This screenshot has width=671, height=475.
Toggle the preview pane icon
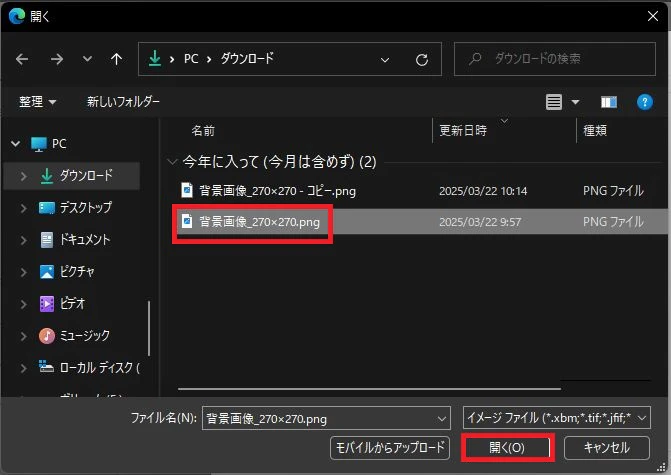coord(609,102)
